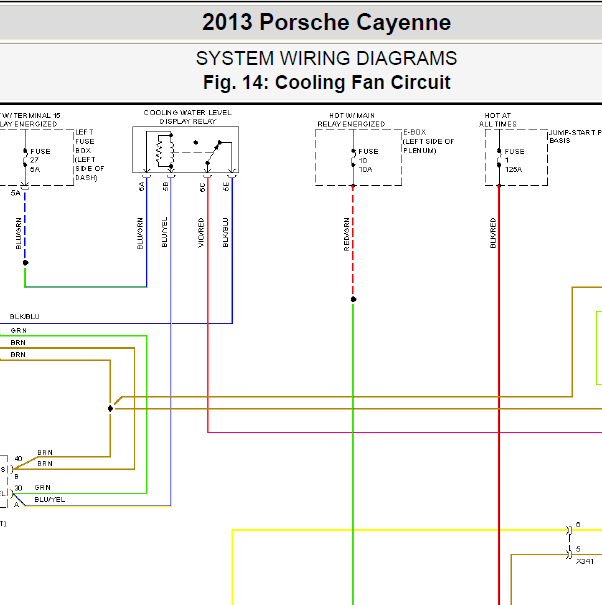Click the 'COOLING WATER LEVEL DISPLAY RELAY' label
Screen dimensions: 602x605
pos(188,117)
